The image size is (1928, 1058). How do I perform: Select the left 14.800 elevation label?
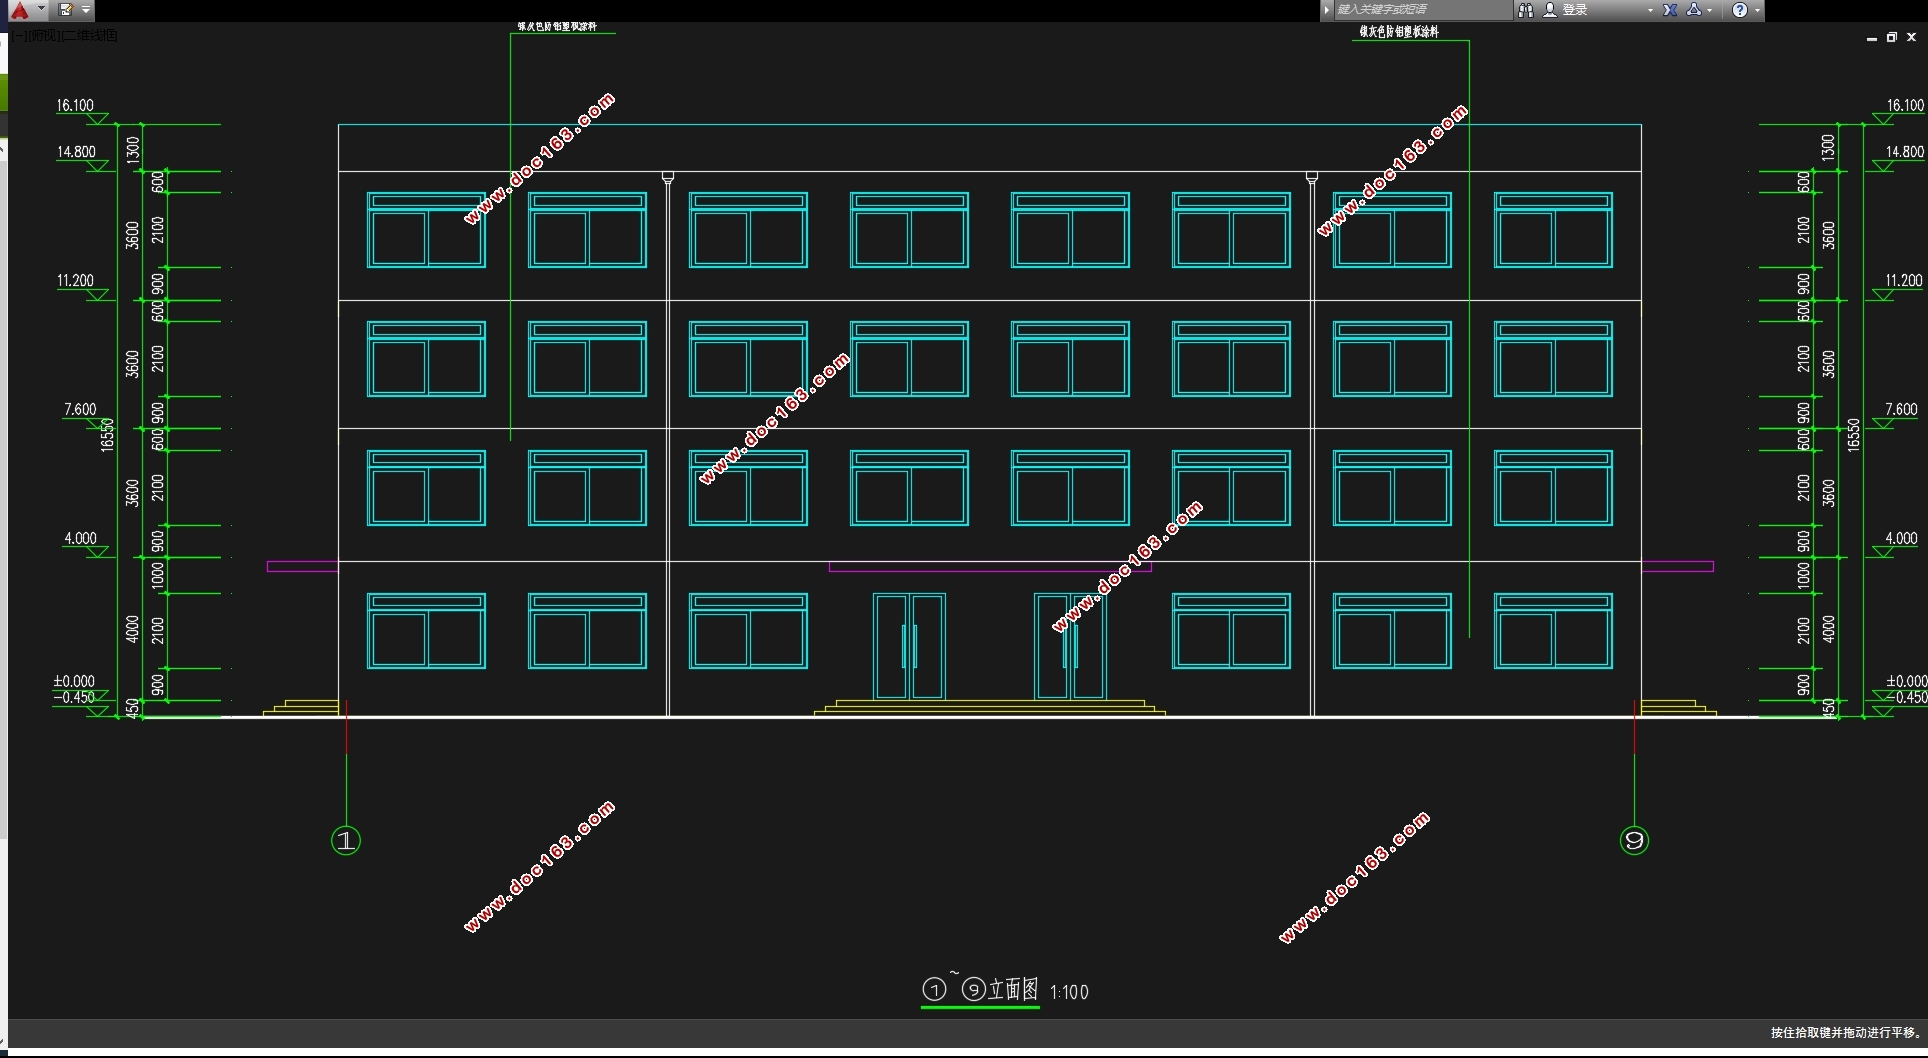pyautogui.click(x=76, y=152)
